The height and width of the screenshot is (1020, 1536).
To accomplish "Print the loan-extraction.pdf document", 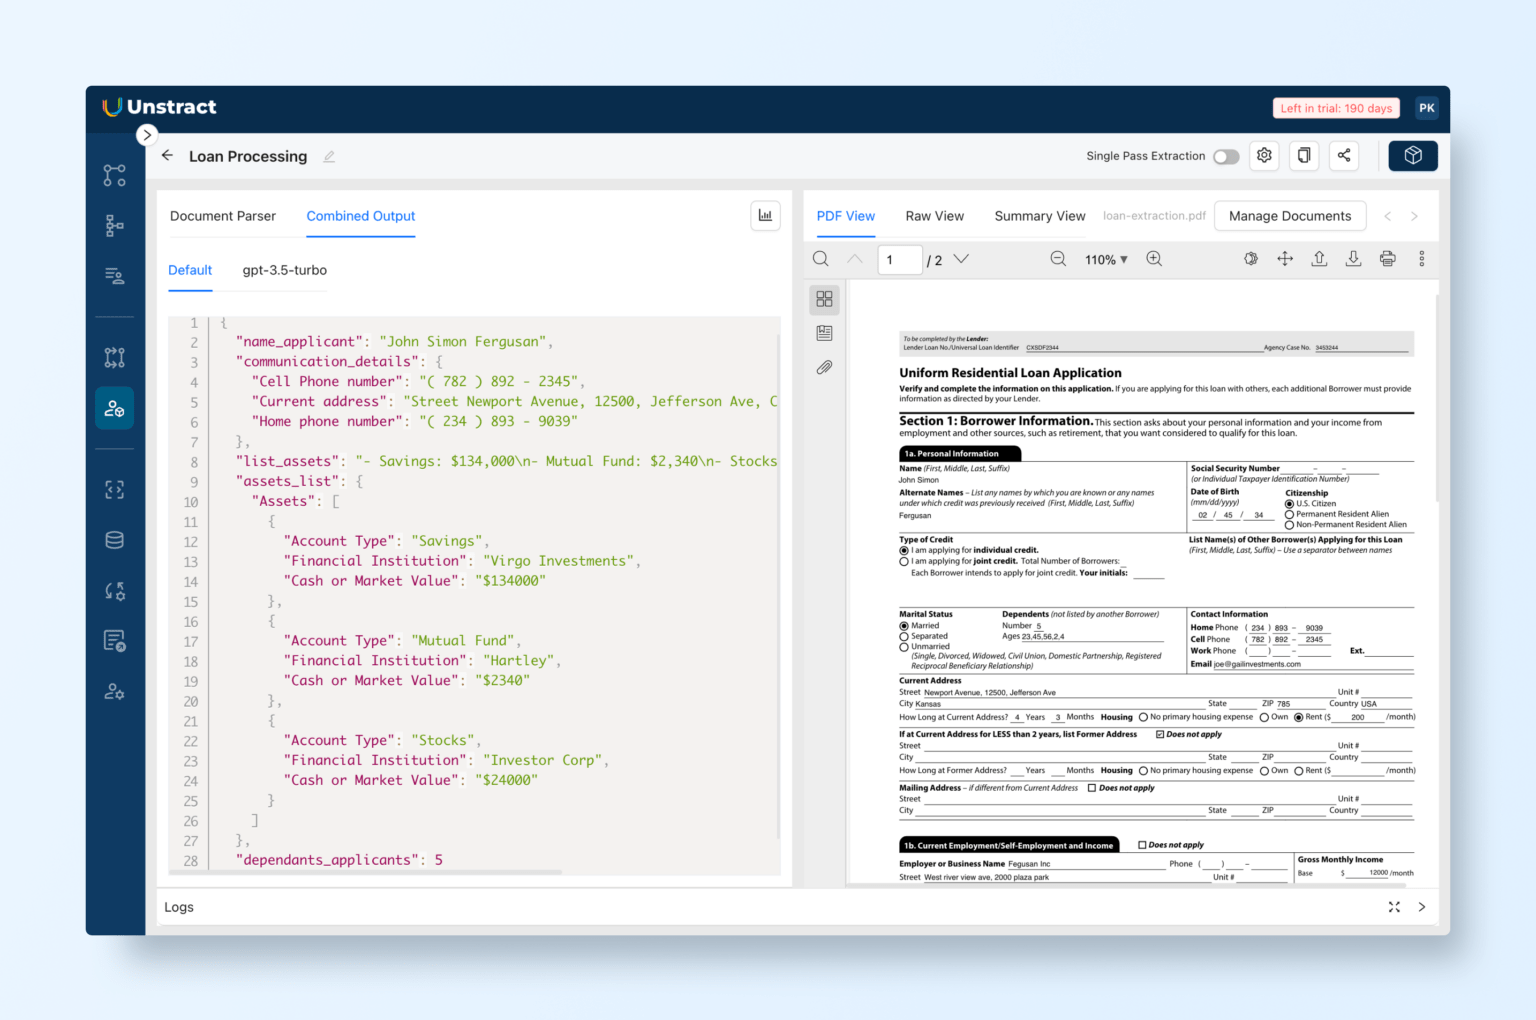I will [x=1388, y=258].
